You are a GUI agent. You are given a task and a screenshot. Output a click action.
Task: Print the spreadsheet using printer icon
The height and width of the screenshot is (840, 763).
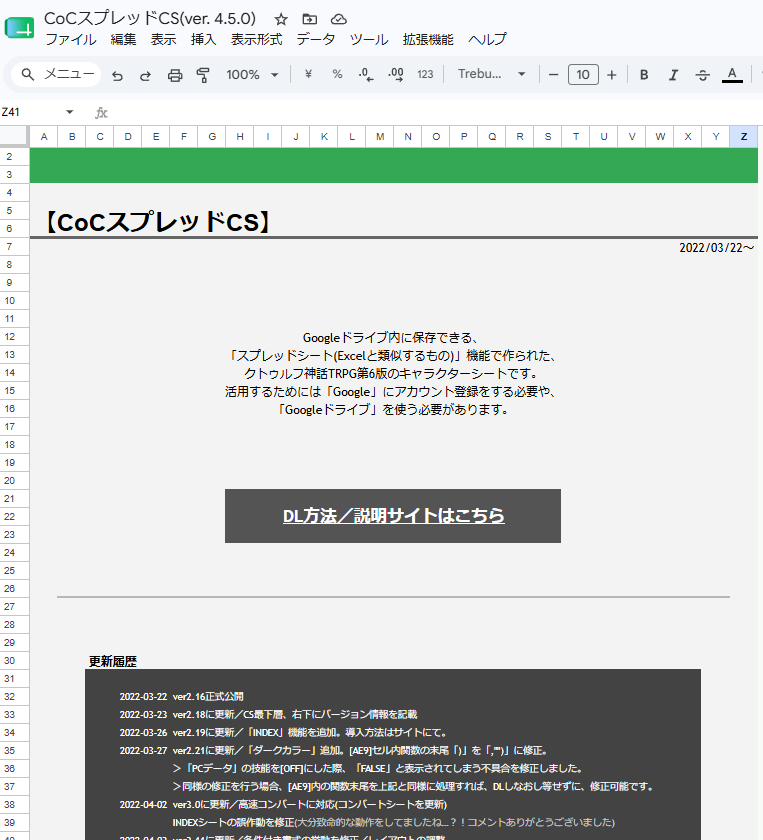pos(175,75)
